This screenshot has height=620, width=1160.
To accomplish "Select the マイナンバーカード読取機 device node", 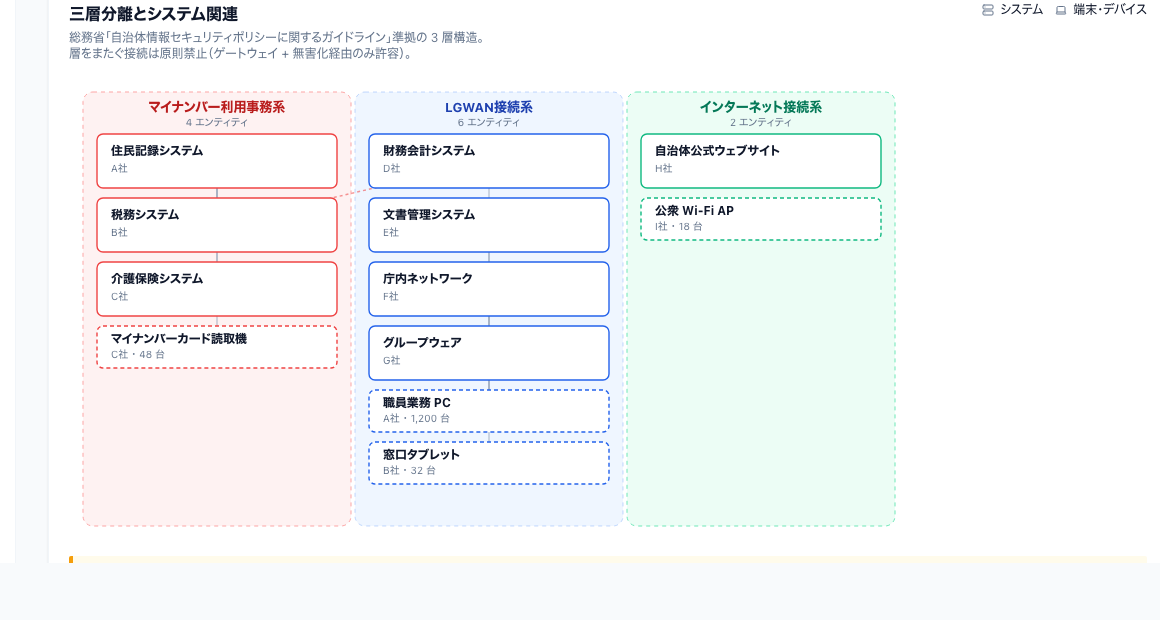I will click(x=217, y=346).
